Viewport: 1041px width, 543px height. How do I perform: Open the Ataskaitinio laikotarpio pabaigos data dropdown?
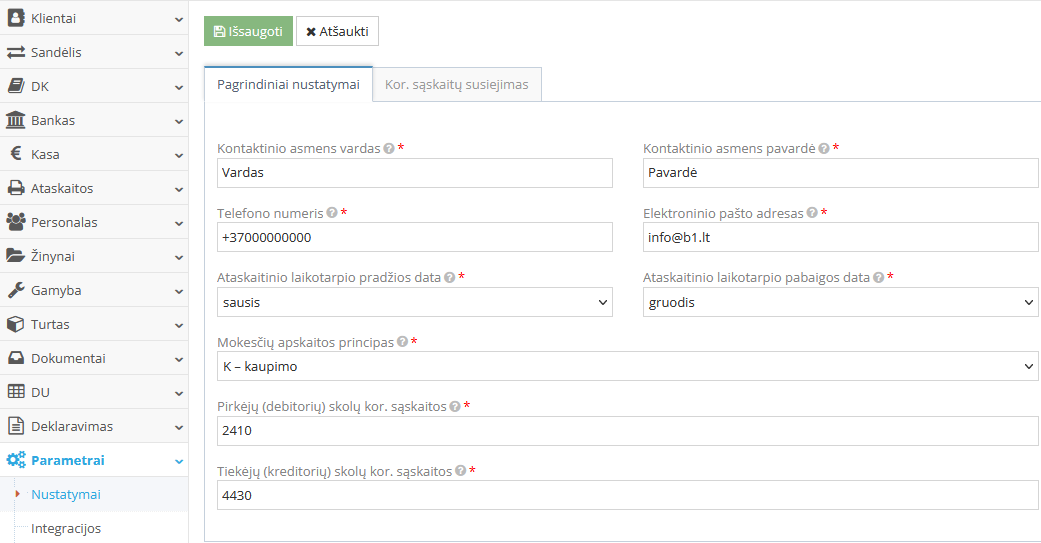pyautogui.click(x=840, y=302)
